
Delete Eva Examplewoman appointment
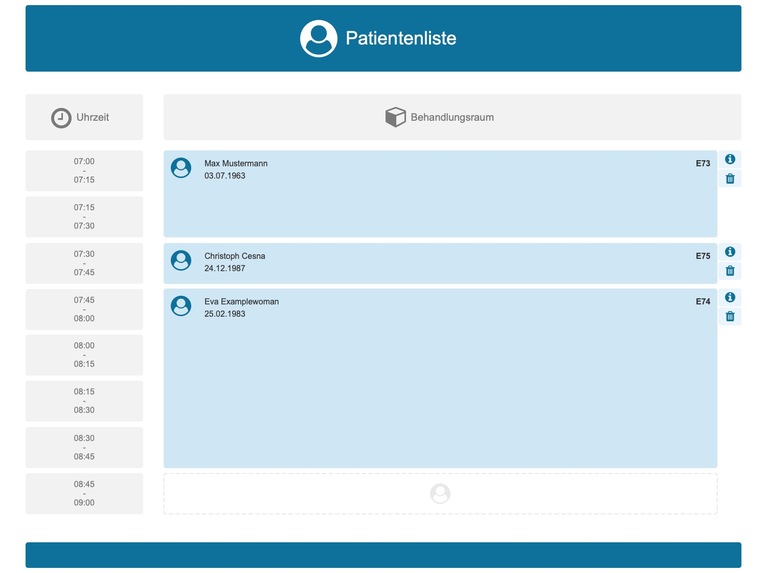click(730, 317)
